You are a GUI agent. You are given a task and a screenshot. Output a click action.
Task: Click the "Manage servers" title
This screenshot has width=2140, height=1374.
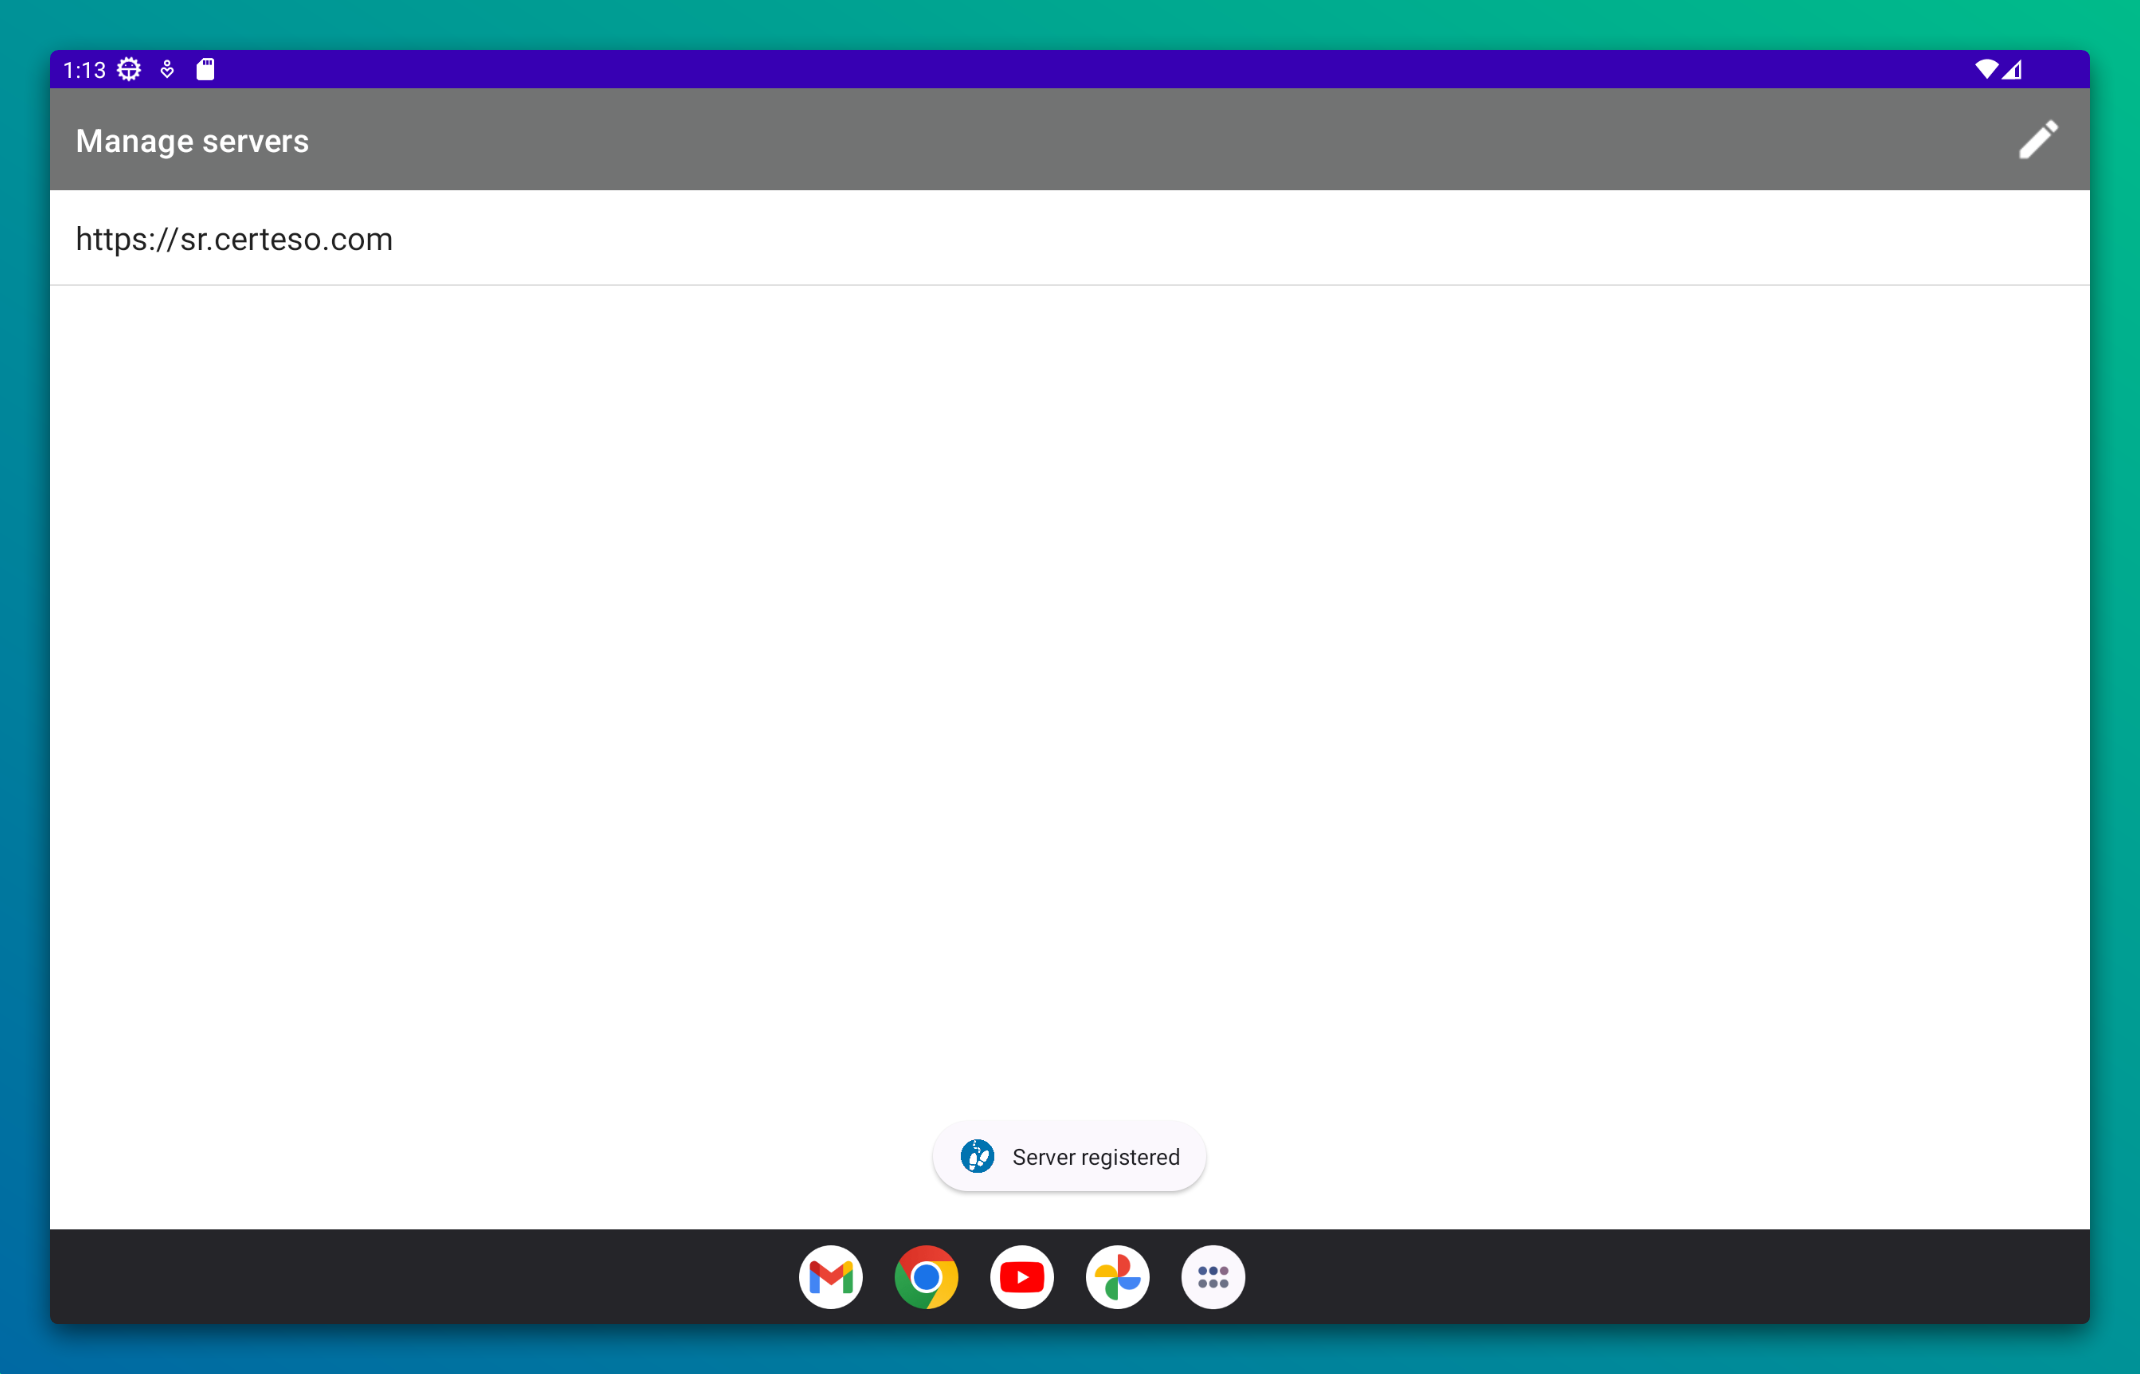click(192, 141)
